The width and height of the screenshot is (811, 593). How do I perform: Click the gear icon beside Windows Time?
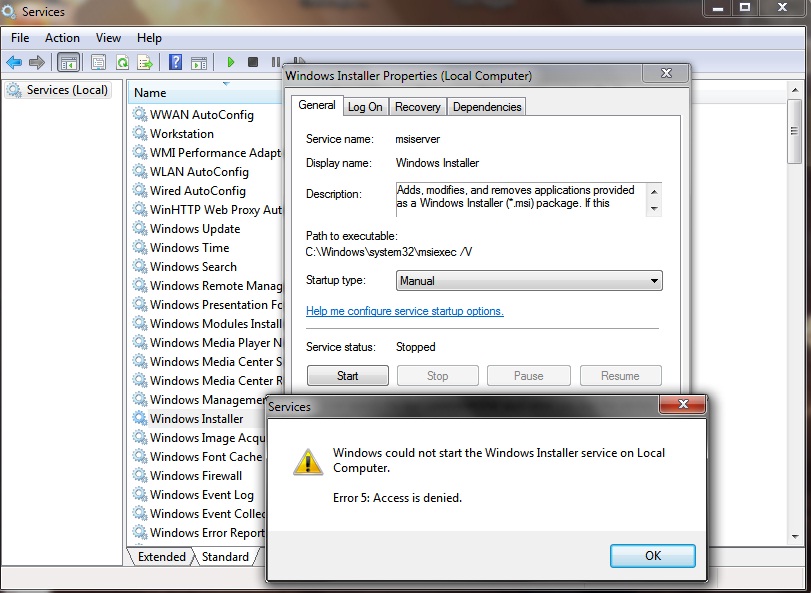[x=140, y=247]
